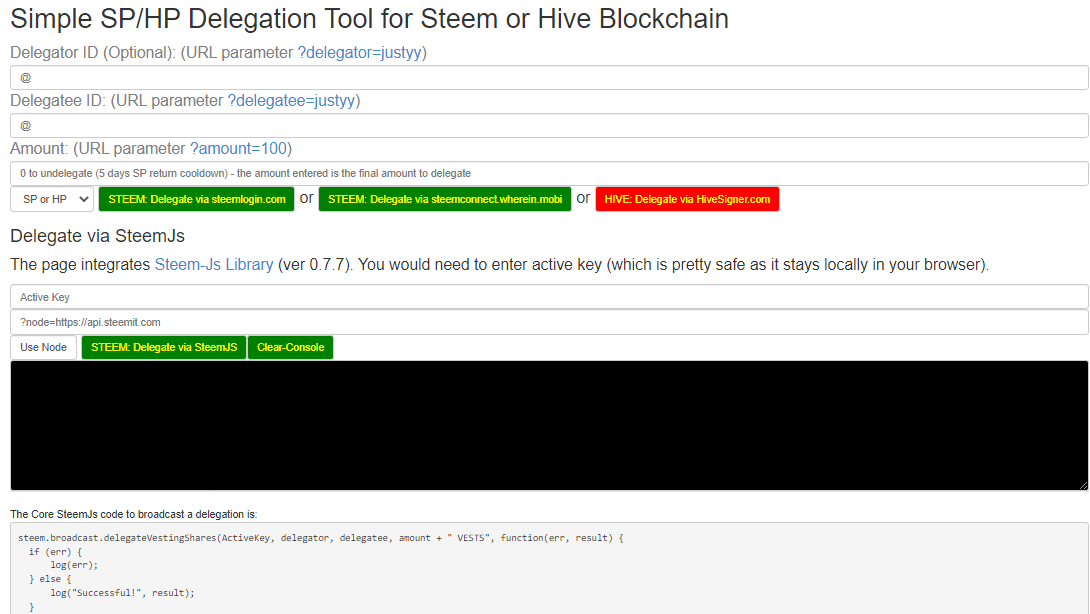Focus the node URL input field
This screenshot has height=614, width=1090.
click(x=549, y=322)
